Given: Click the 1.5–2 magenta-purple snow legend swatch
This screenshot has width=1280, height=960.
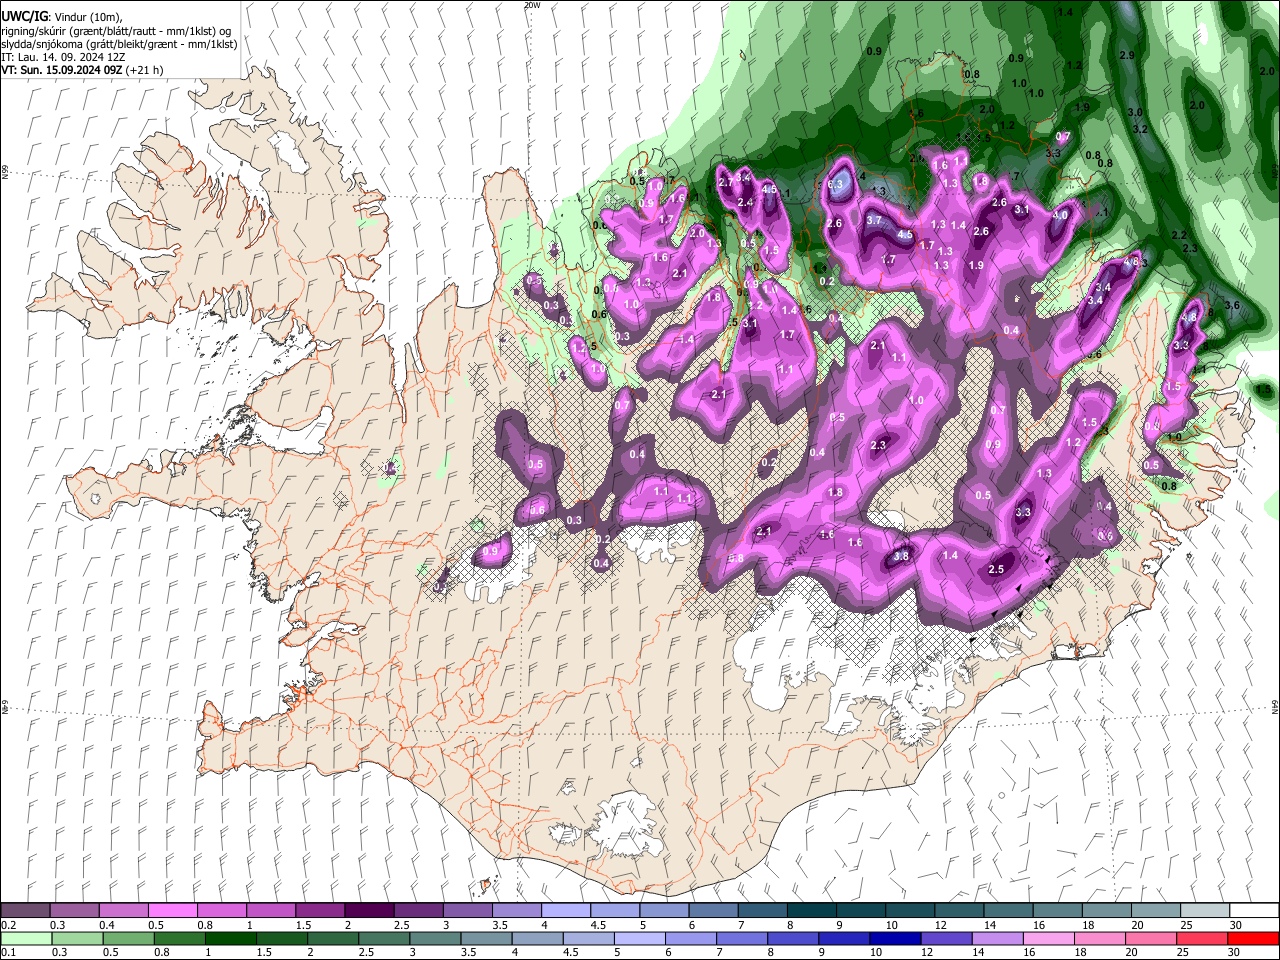Looking at the screenshot, I should (x=320, y=910).
